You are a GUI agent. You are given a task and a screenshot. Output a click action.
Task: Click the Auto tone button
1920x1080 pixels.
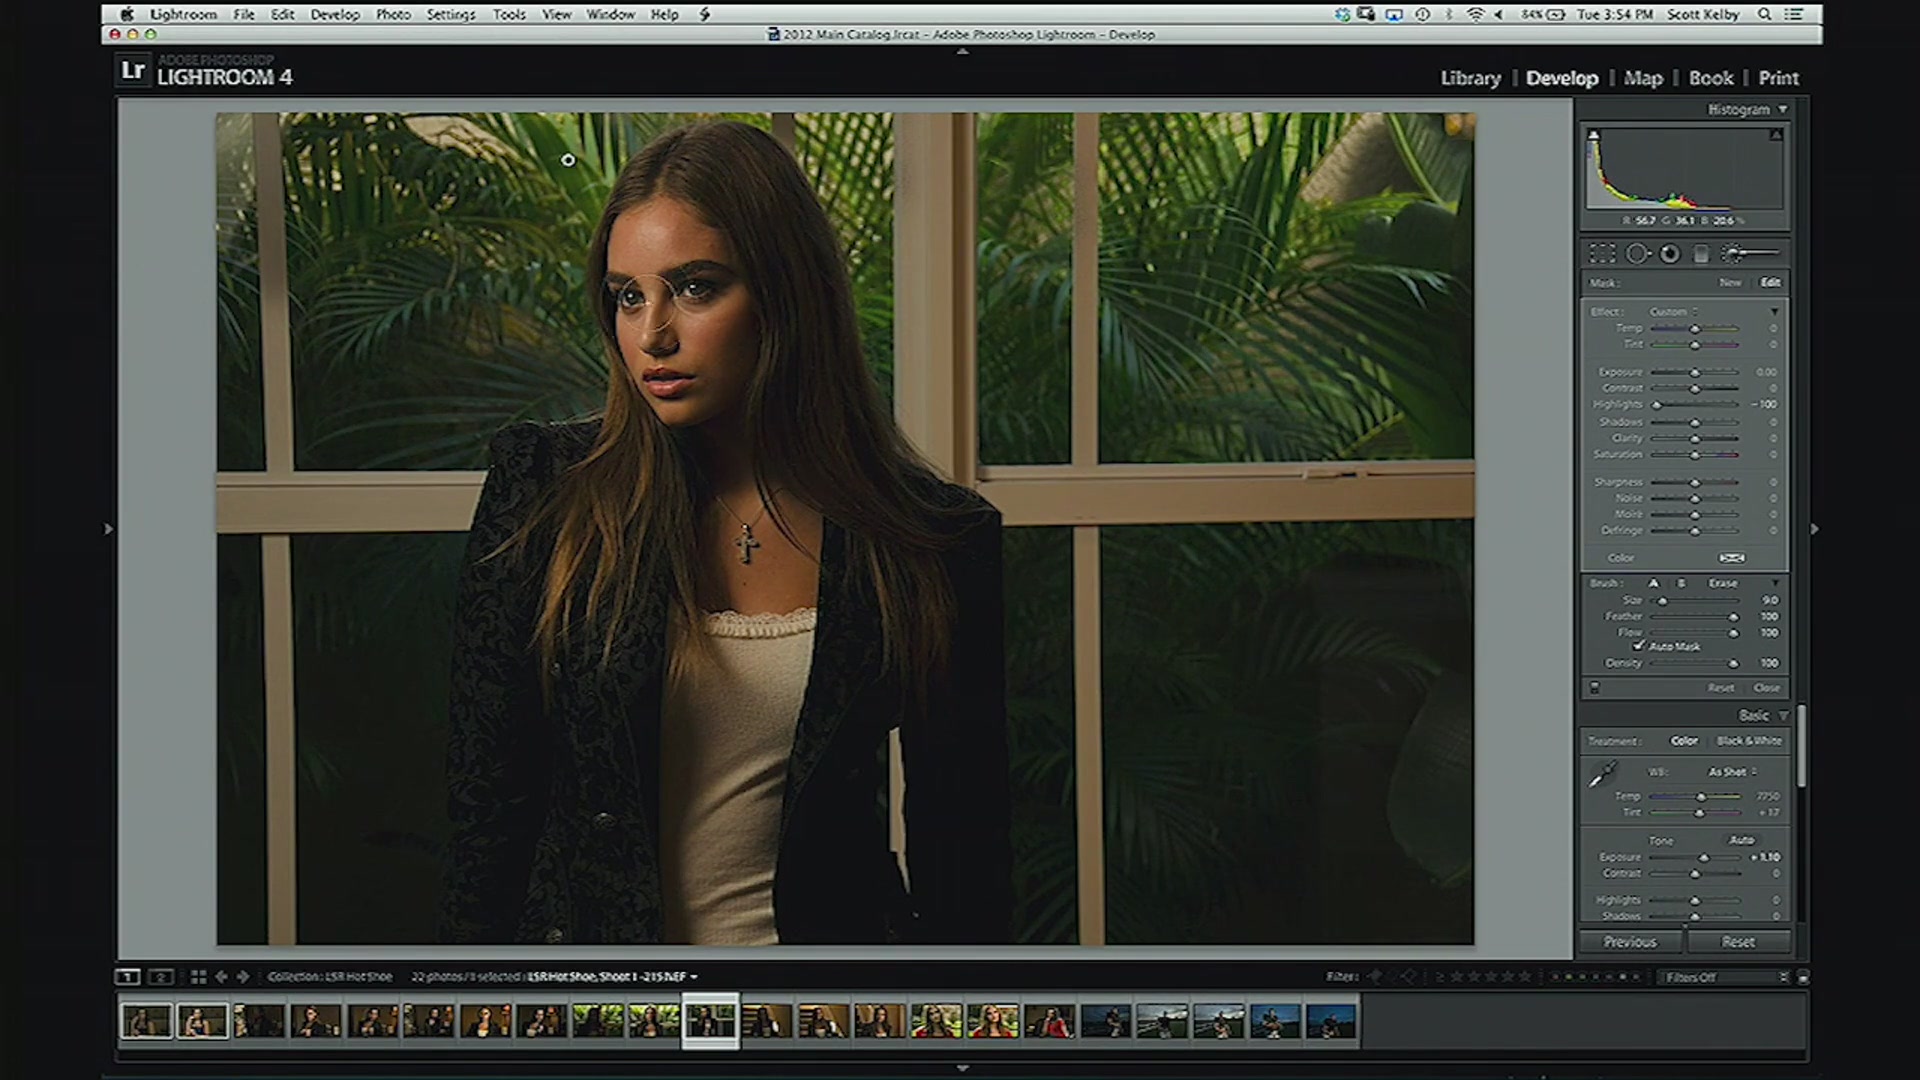click(x=1742, y=840)
